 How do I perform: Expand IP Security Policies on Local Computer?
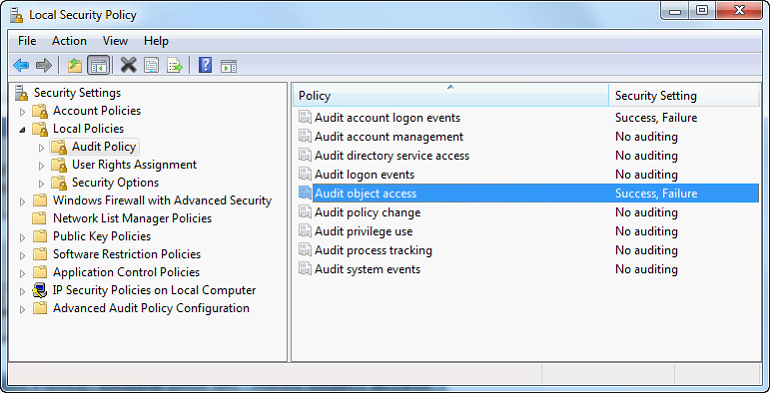22,291
